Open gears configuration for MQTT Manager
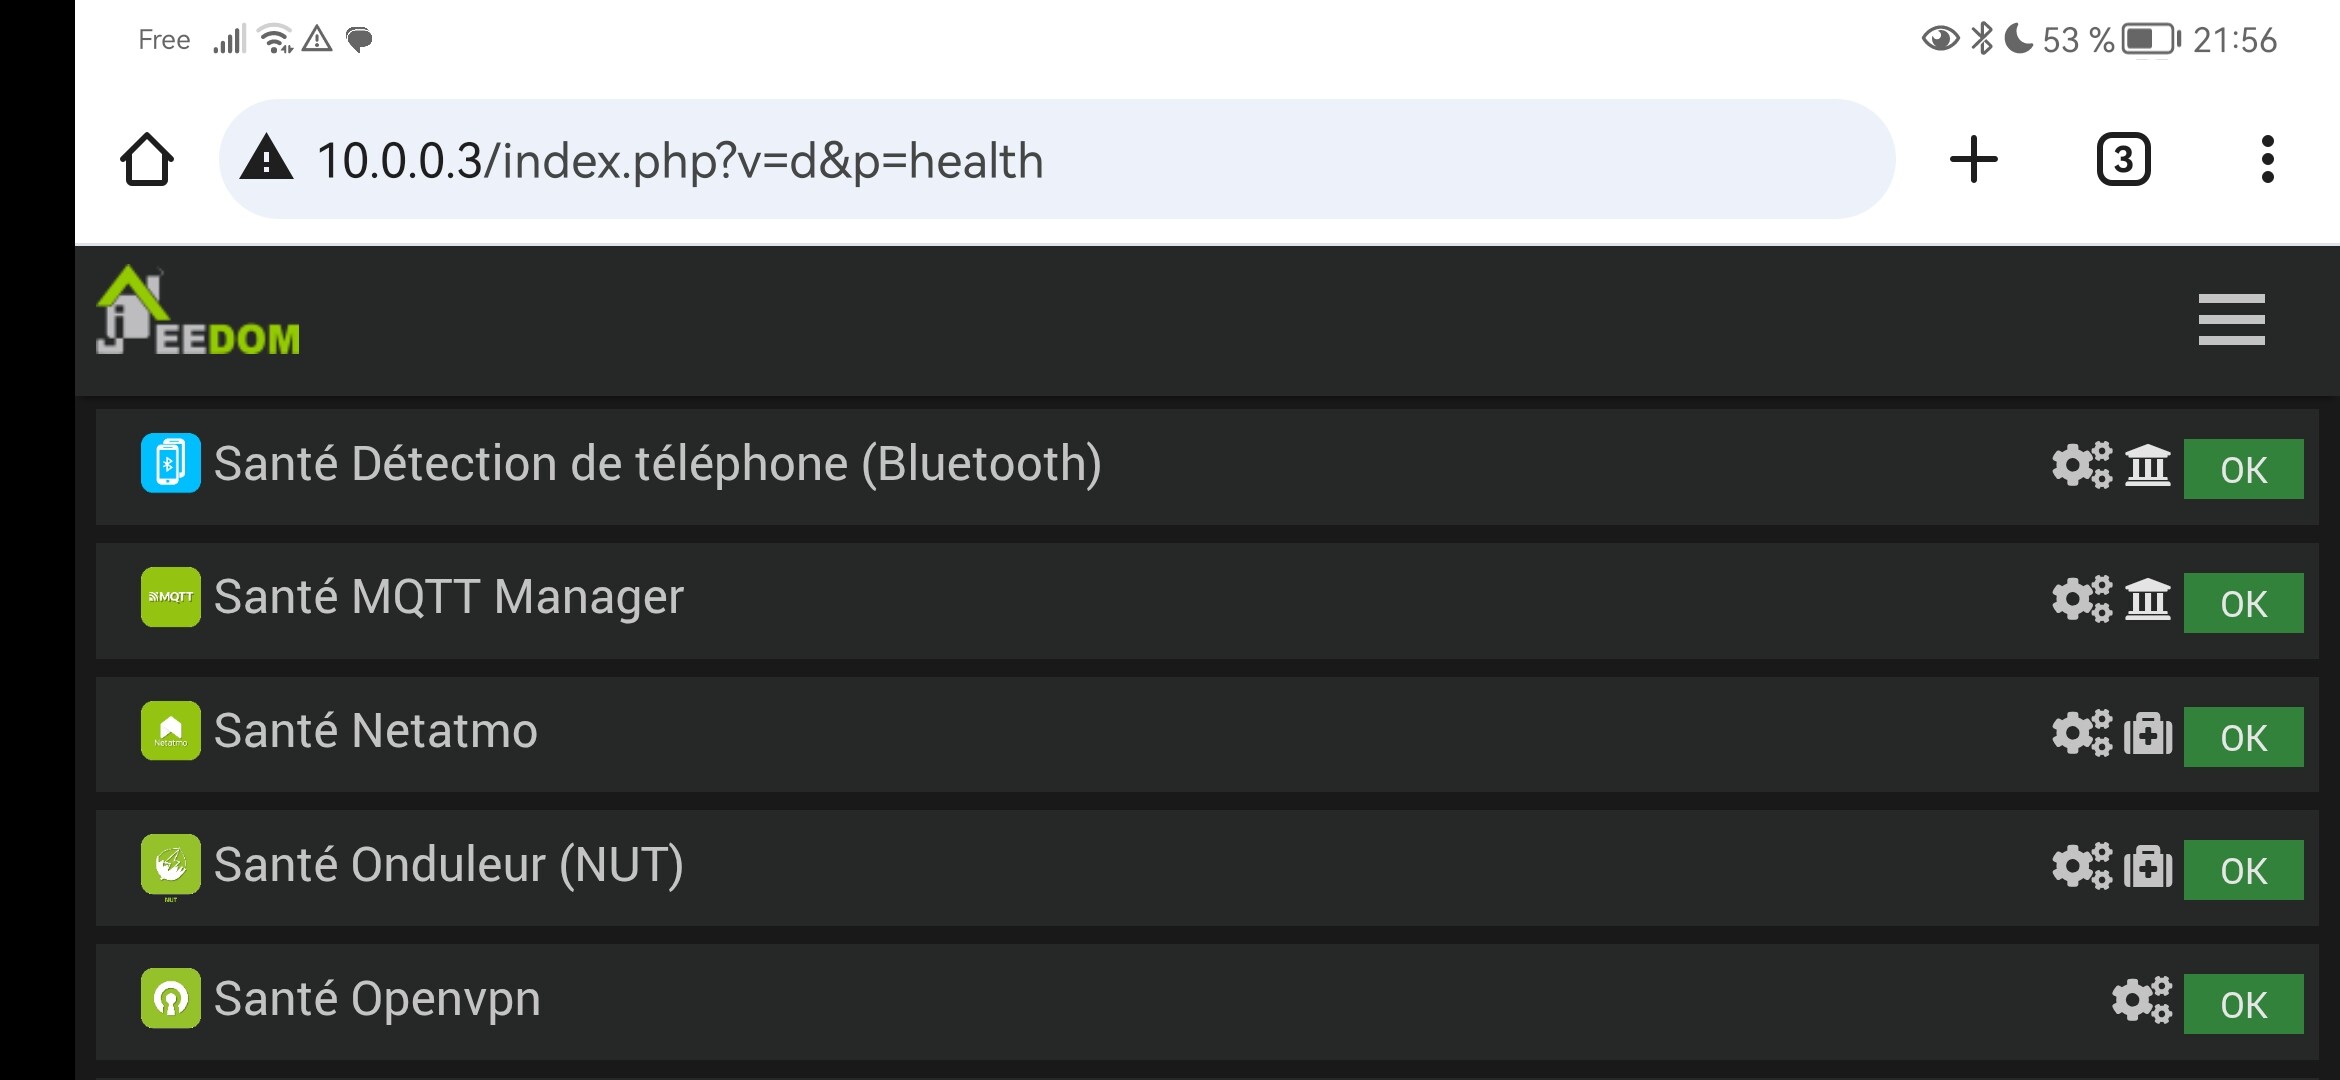2340x1080 pixels. pyautogui.click(x=2082, y=599)
